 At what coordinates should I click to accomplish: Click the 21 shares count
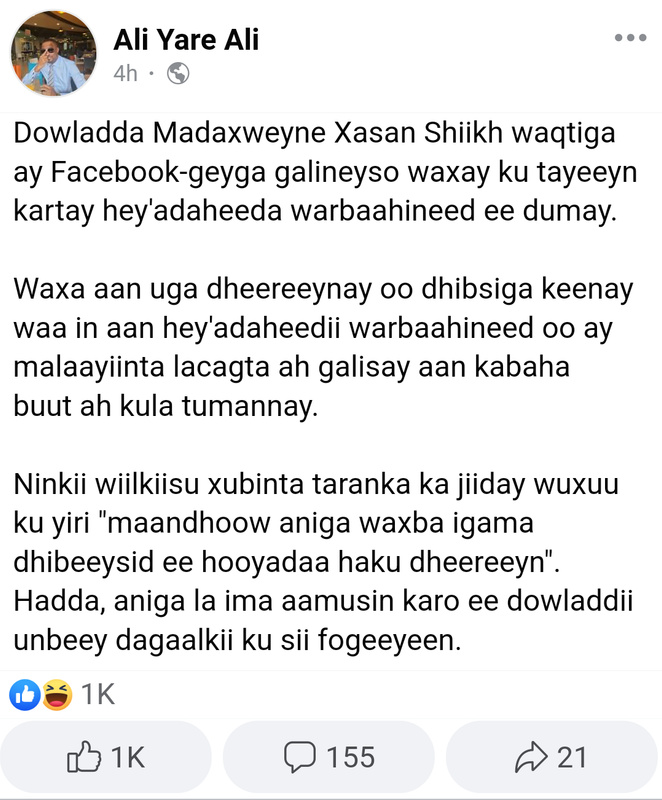click(x=572, y=757)
